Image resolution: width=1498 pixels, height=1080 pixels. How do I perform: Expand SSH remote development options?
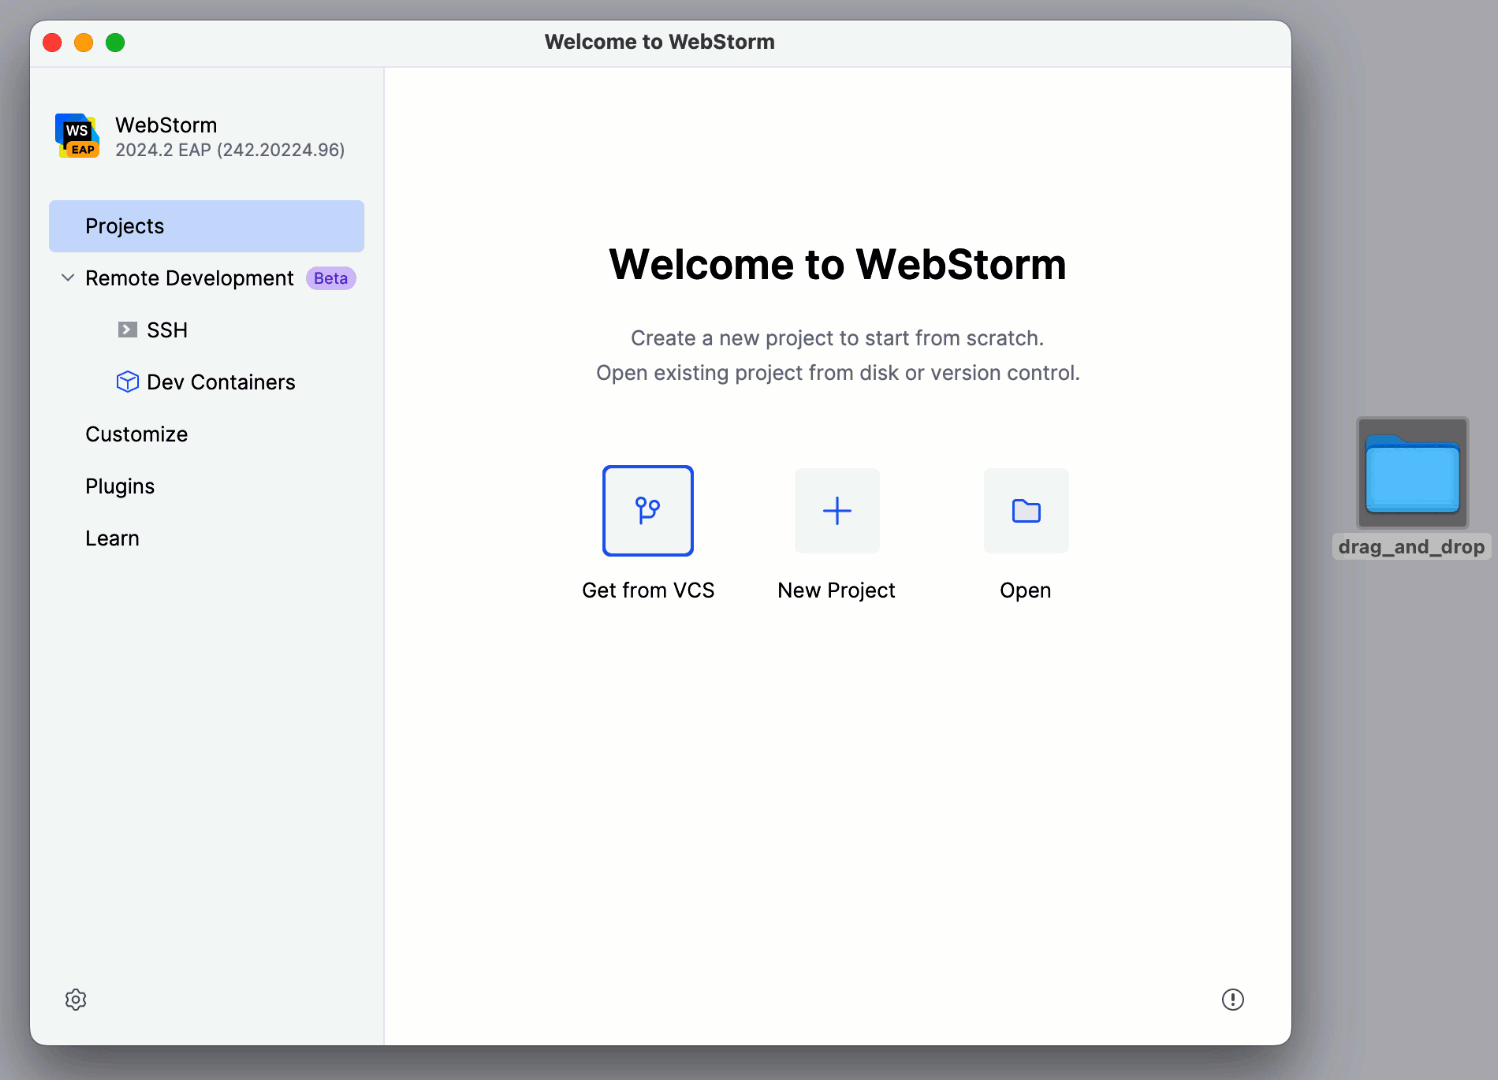pos(166,329)
